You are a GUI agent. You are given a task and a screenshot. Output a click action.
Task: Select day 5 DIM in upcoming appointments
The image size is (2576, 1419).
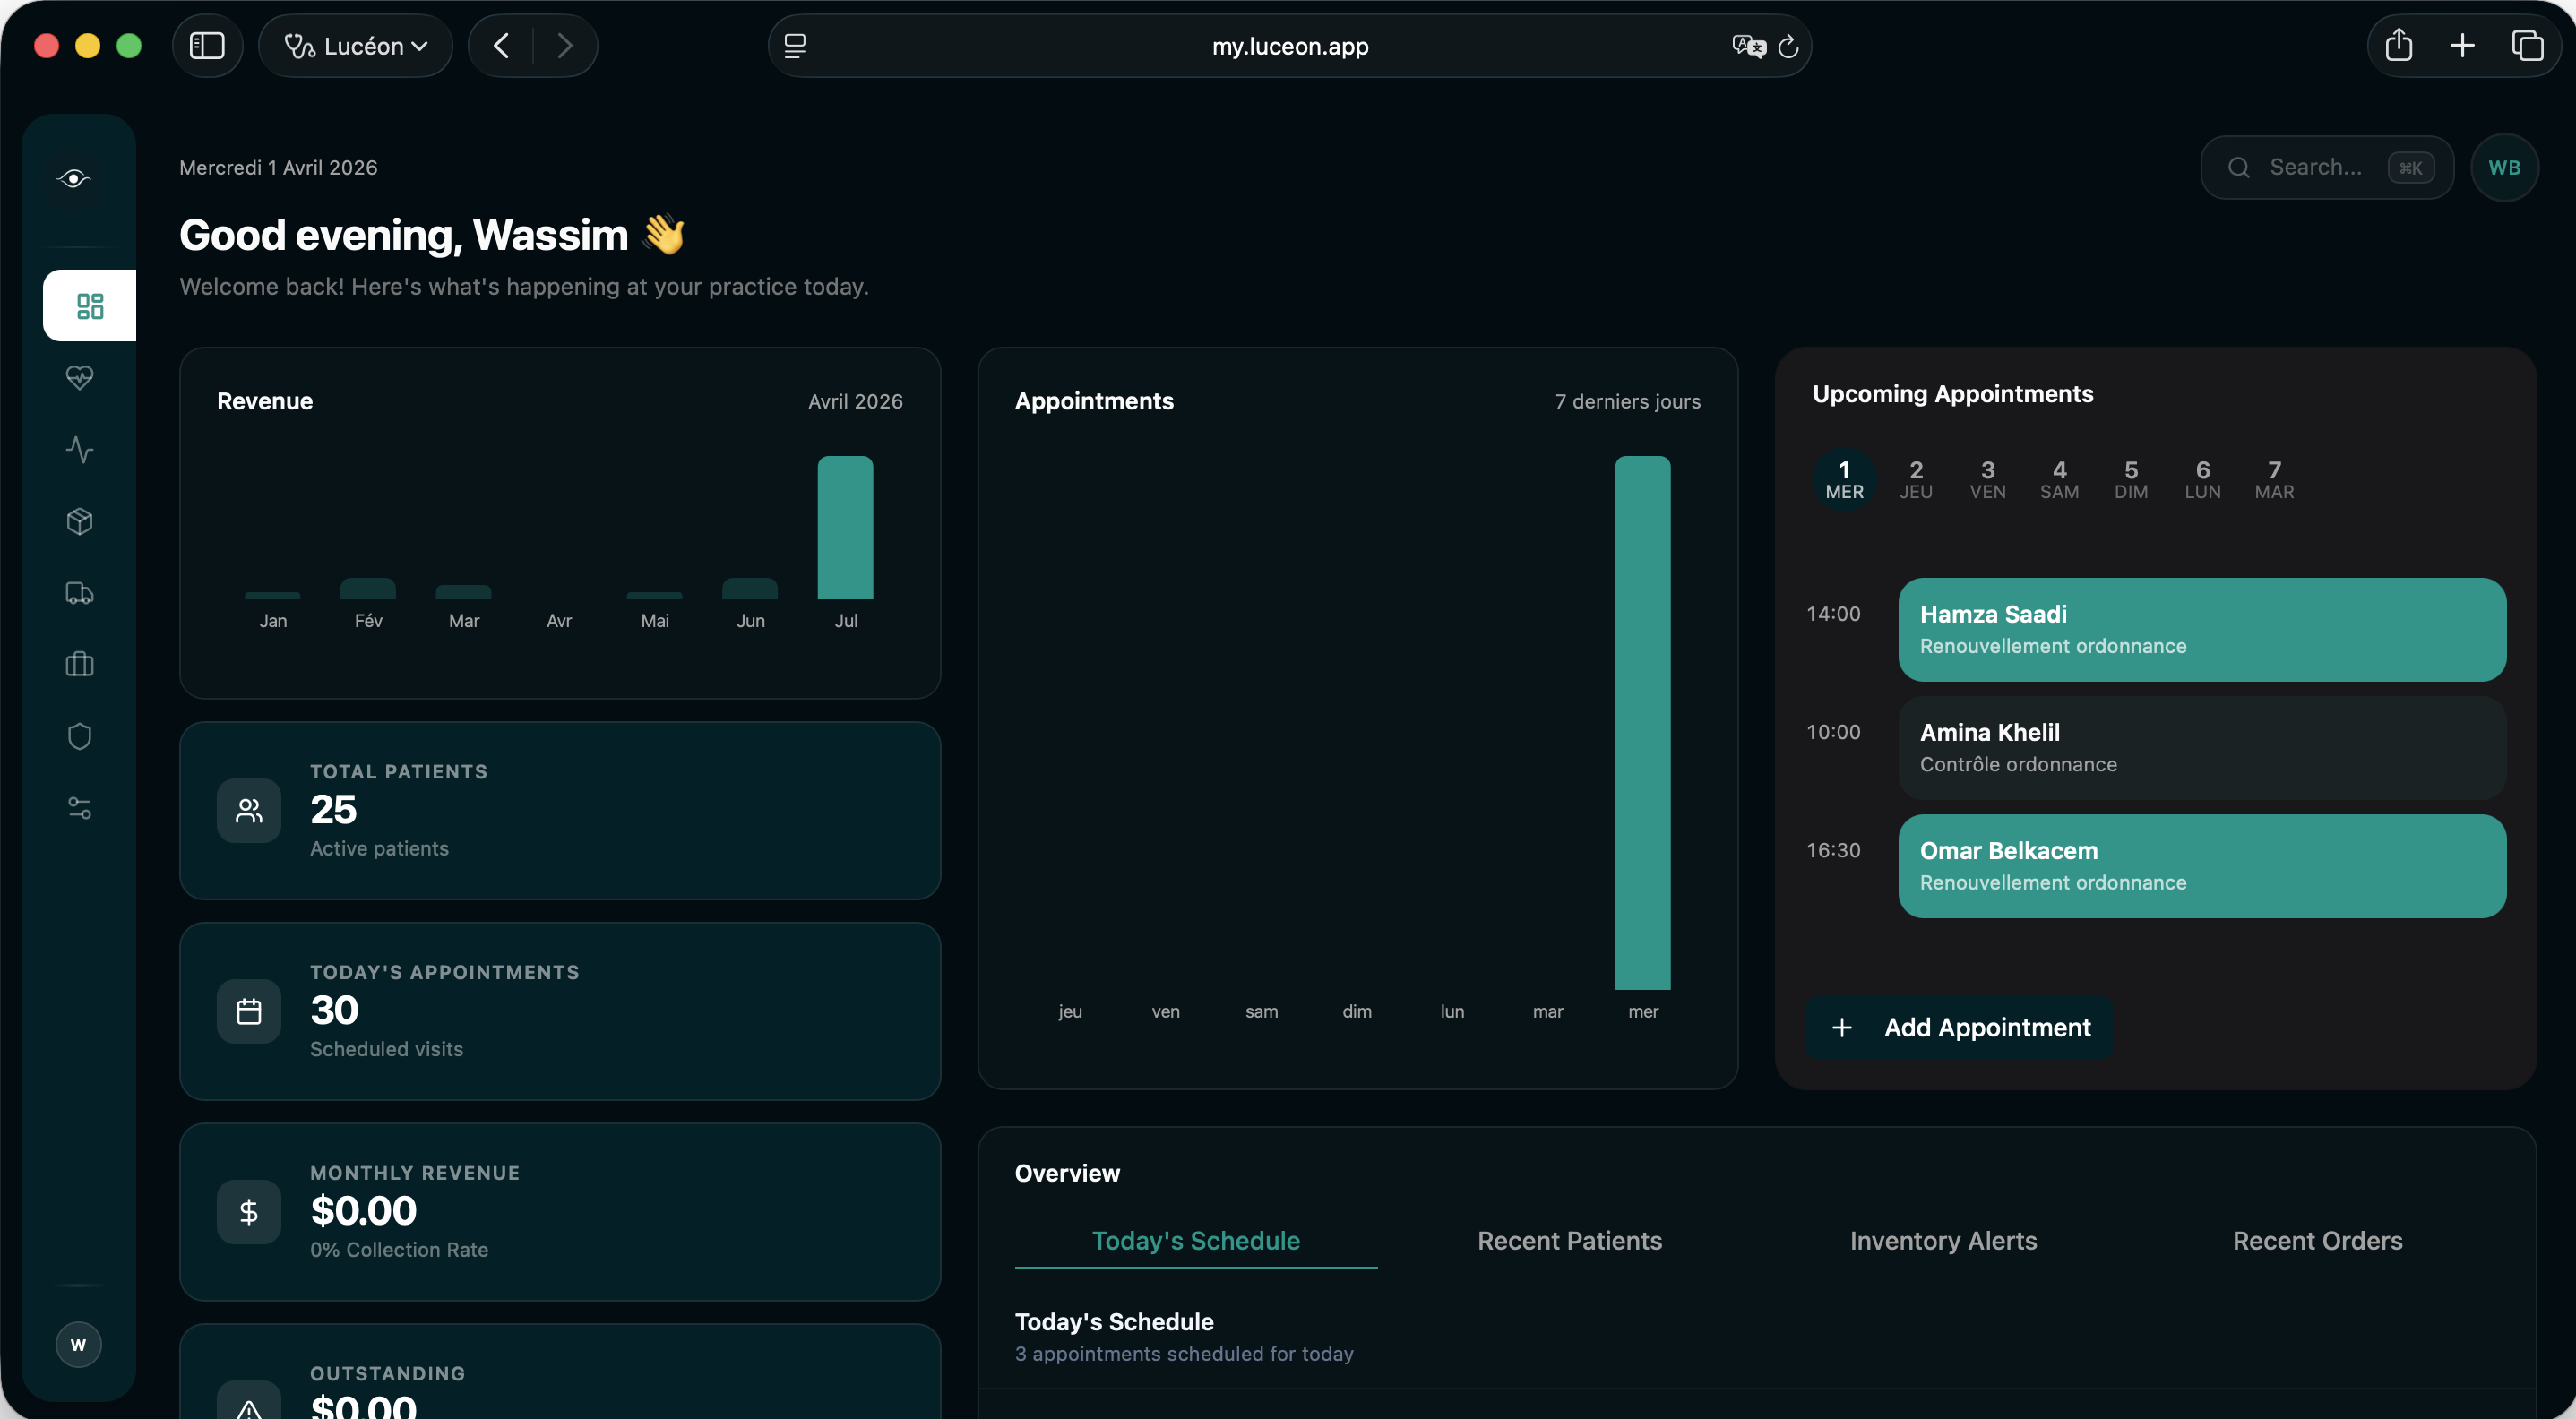pos(2131,480)
